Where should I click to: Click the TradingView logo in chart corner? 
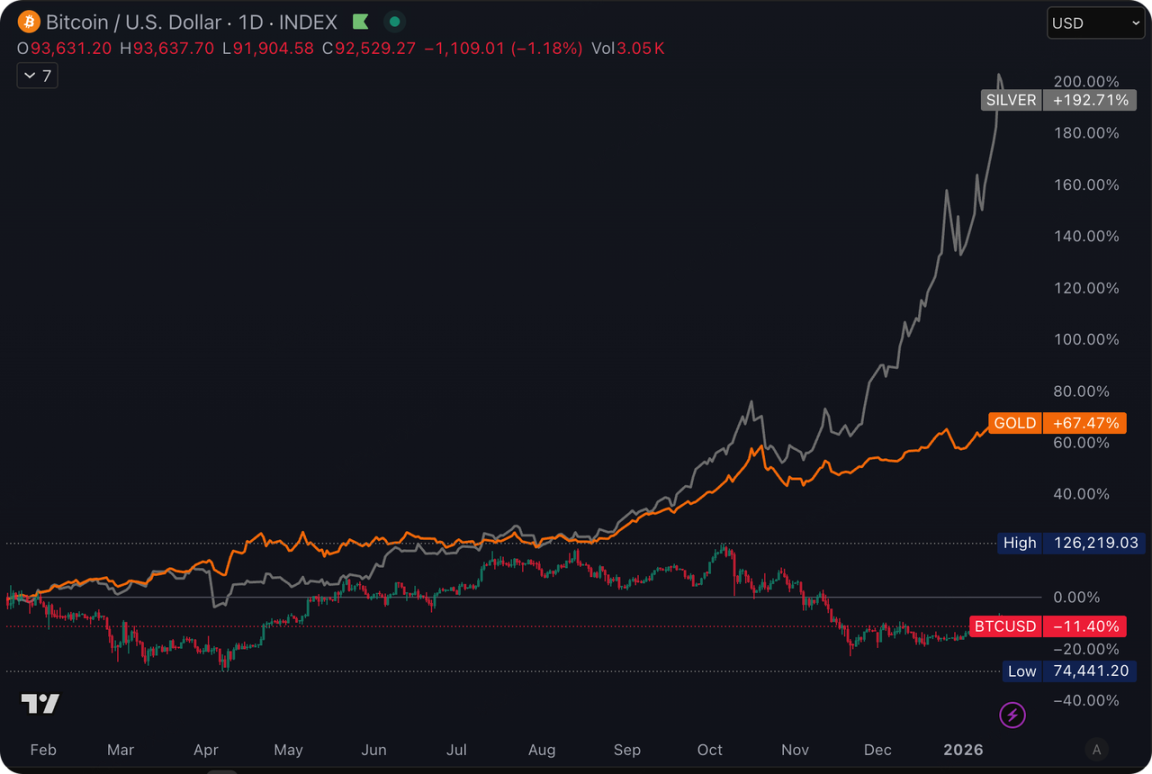click(x=40, y=704)
